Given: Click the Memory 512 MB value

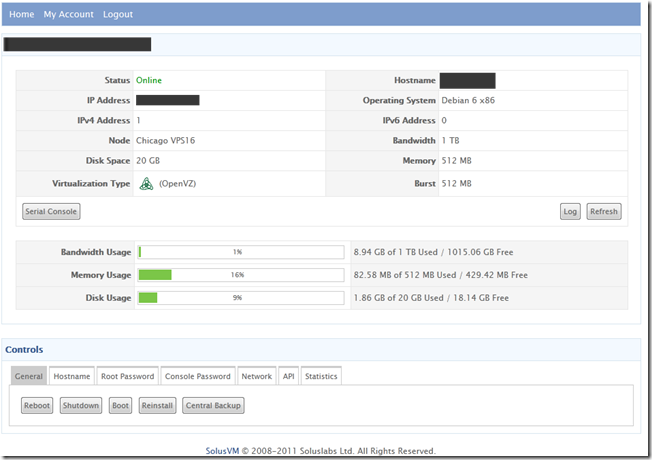Looking at the screenshot, I should pyautogui.click(x=457, y=161).
